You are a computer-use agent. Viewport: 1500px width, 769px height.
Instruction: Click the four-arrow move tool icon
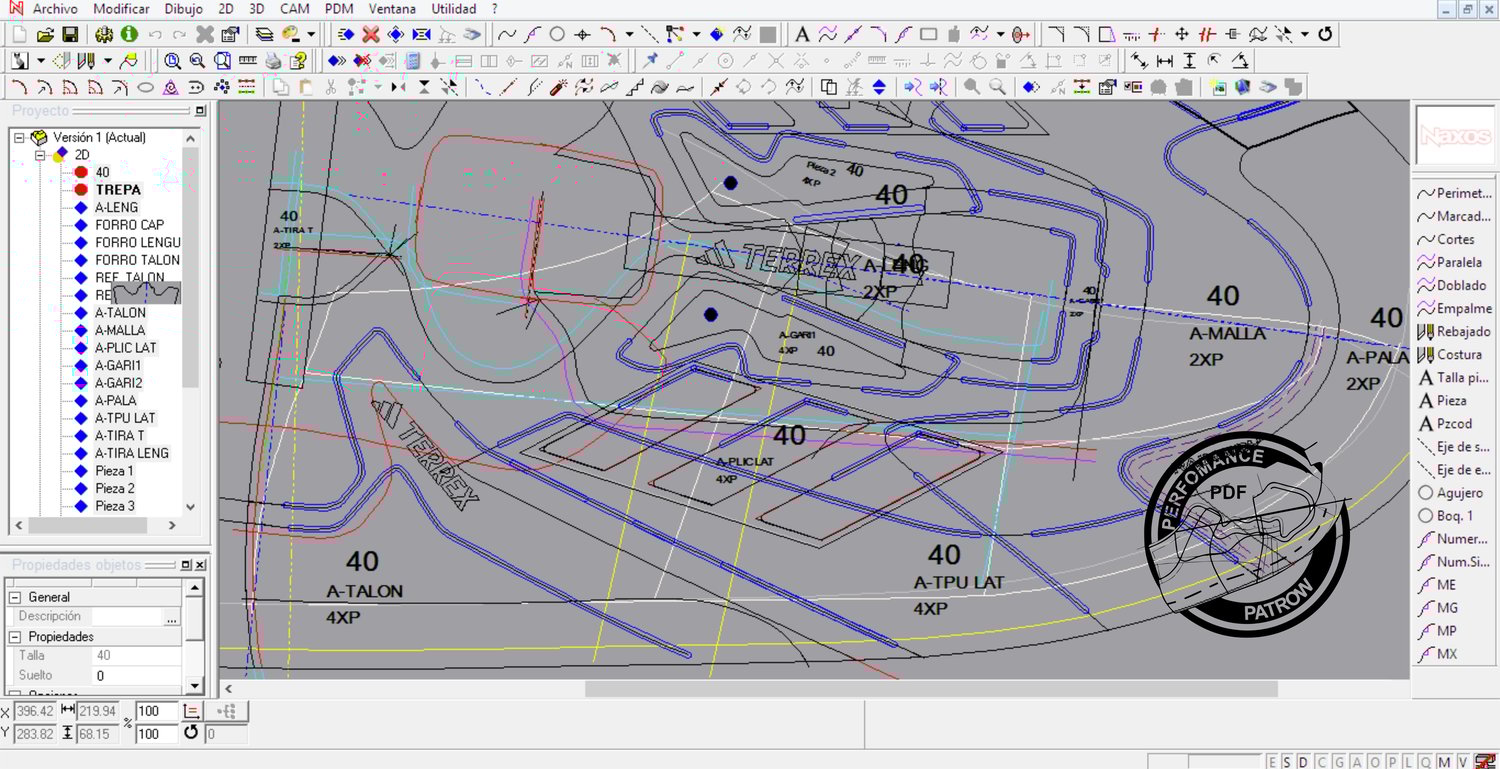pyautogui.click(x=1181, y=35)
